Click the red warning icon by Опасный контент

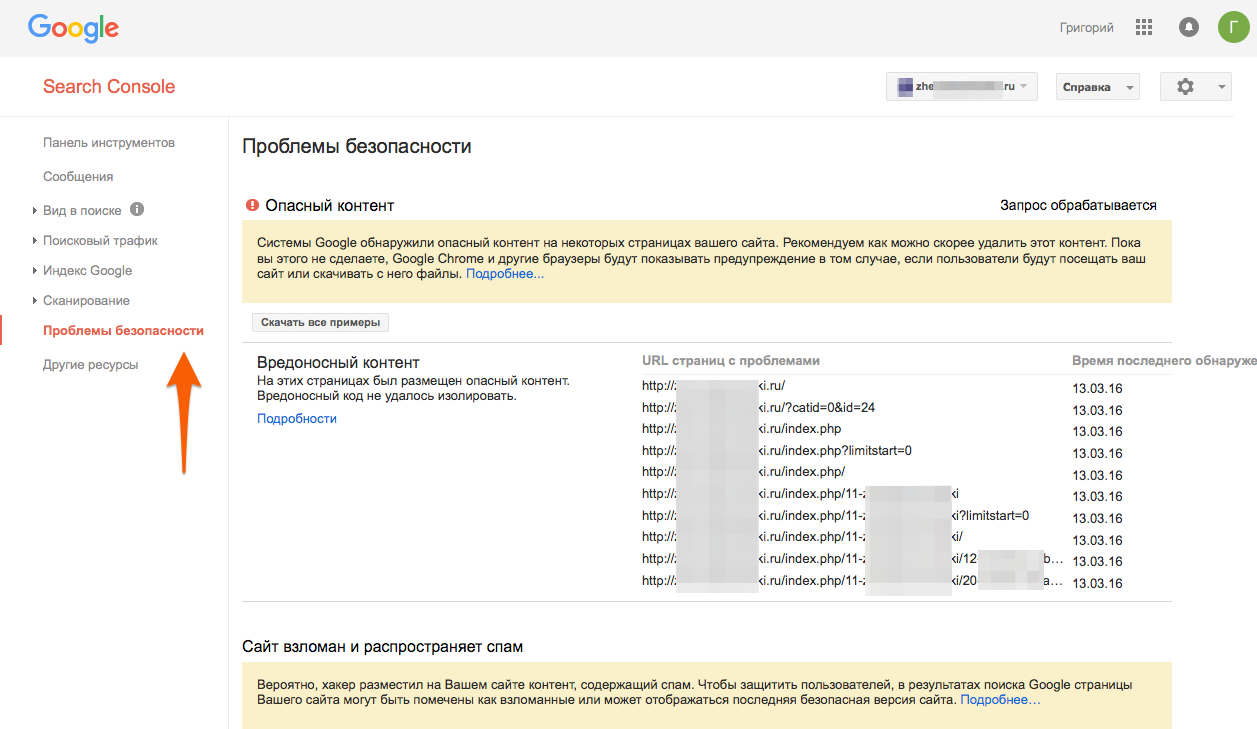pyautogui.click(x=252, y=205)
